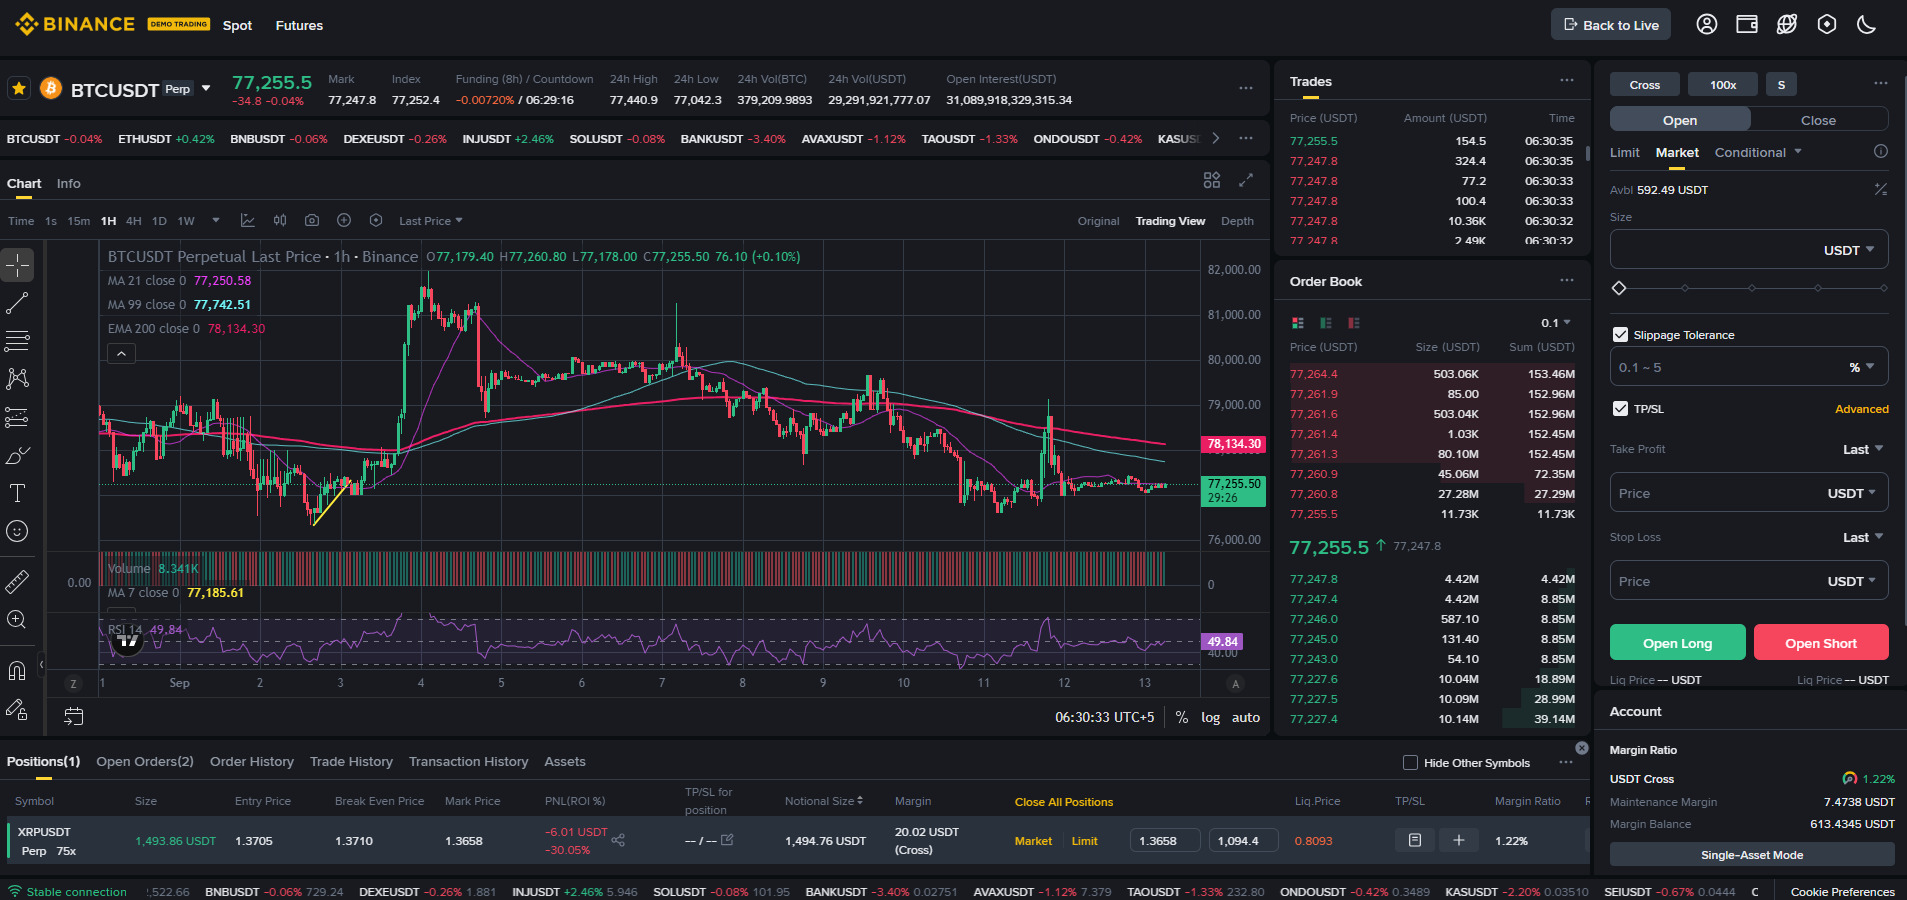The height and width of the screenshot is (900, 1907).
Task: Open the technical indicators chart icon
Action: [248, 220]
